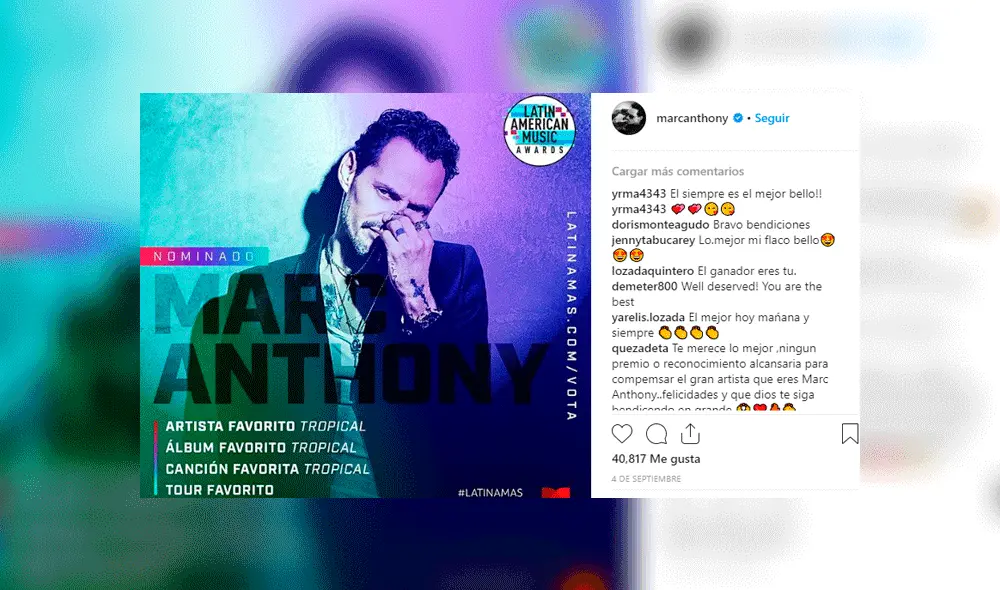This screenshot has width=1000, height=590.
Task: Follow marcanthony with Seguir
Action: click(772, 118)
